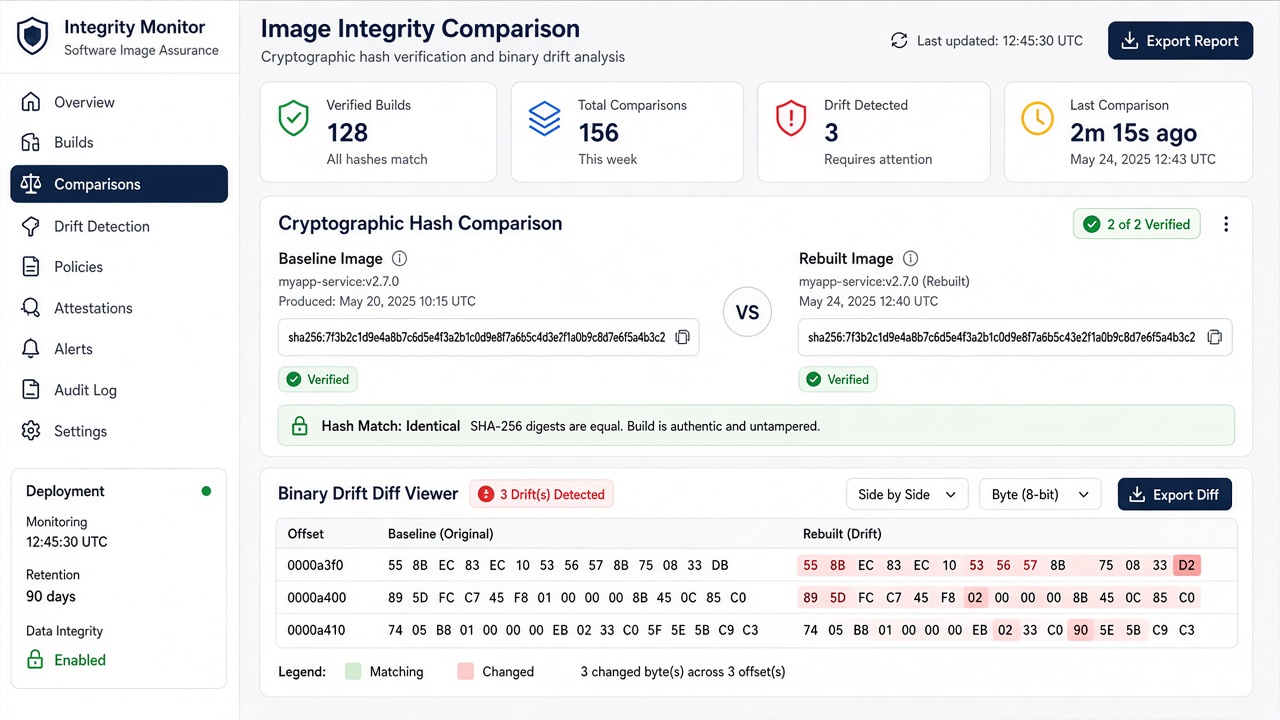Click the Baseline Image info icon

tap(400, 258)
